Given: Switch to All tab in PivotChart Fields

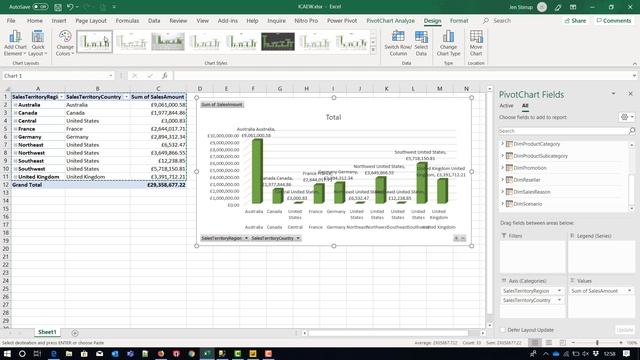Looking at the screenshot, I should (x=525, y=106).
